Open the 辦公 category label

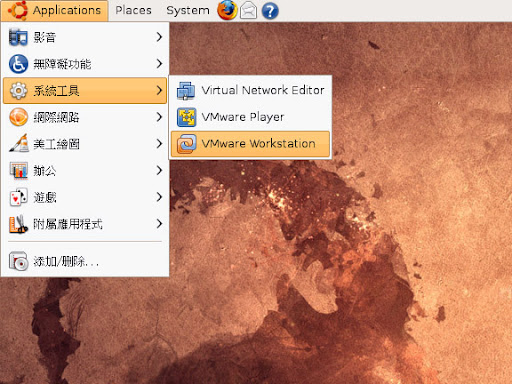click(44, 171)
